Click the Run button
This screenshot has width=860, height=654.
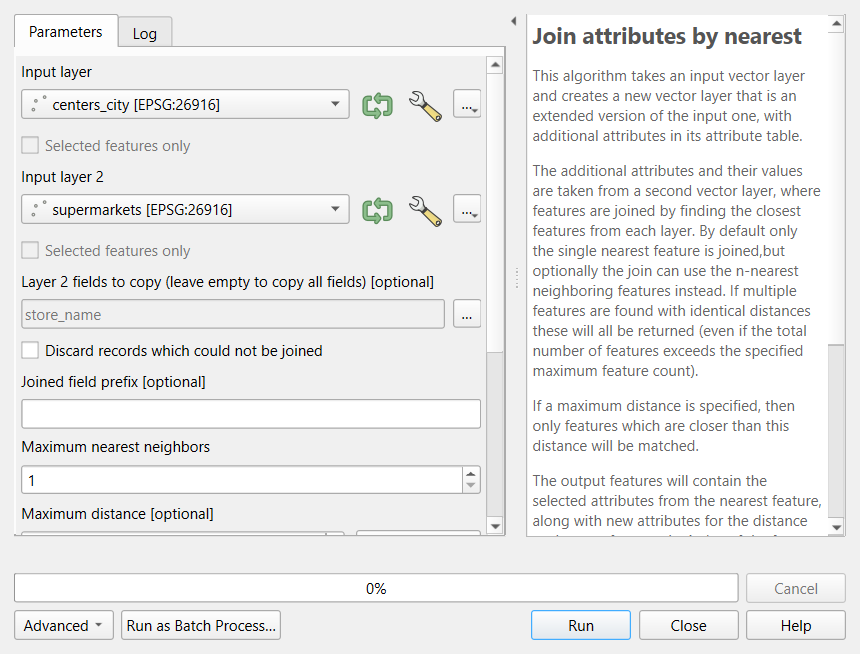point(581,625)
